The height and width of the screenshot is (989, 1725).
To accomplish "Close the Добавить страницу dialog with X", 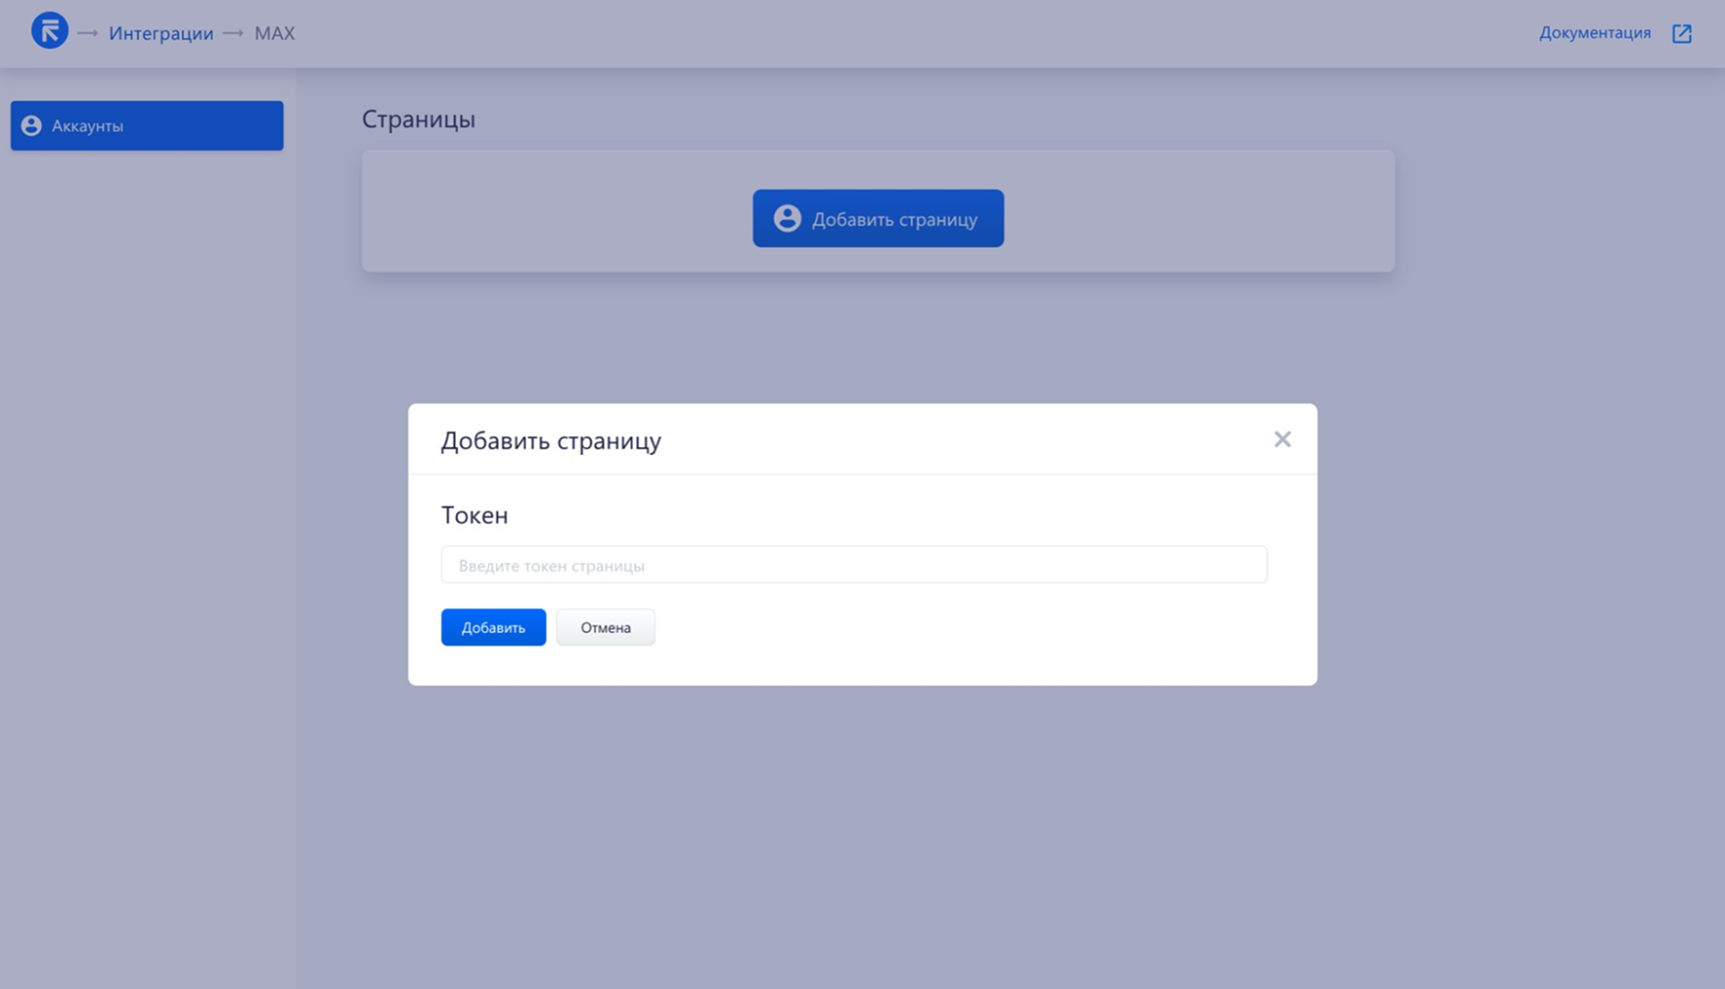I will [1282, 439].
